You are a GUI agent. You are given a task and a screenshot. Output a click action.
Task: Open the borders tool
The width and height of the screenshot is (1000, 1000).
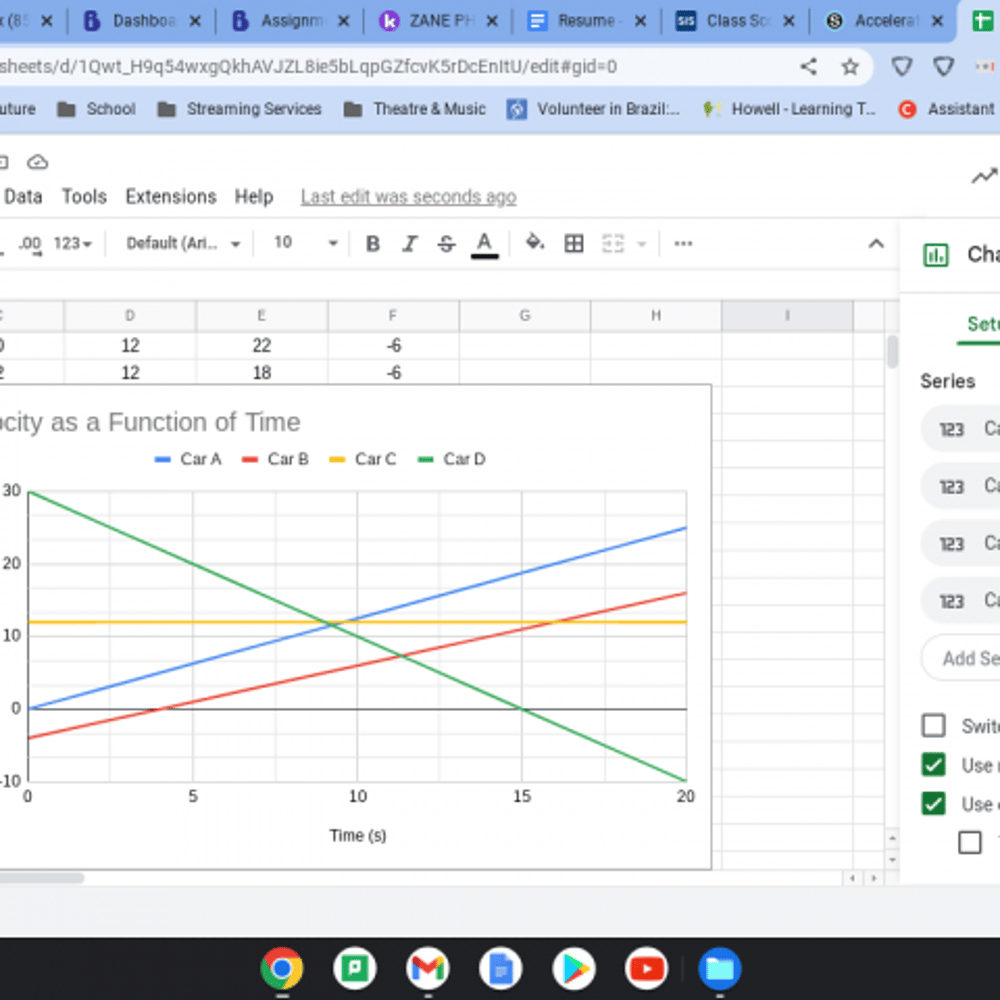(574, 244)
